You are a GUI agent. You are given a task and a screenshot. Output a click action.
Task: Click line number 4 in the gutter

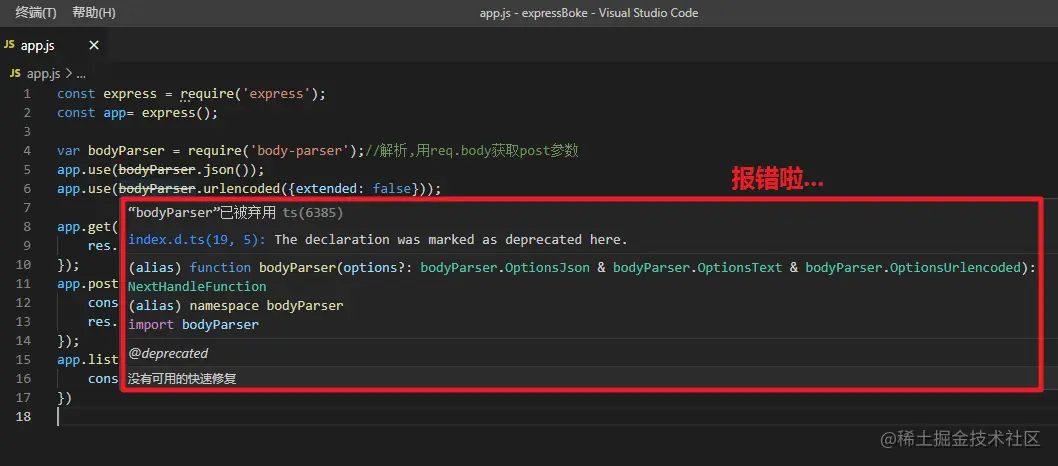[27, 150]
